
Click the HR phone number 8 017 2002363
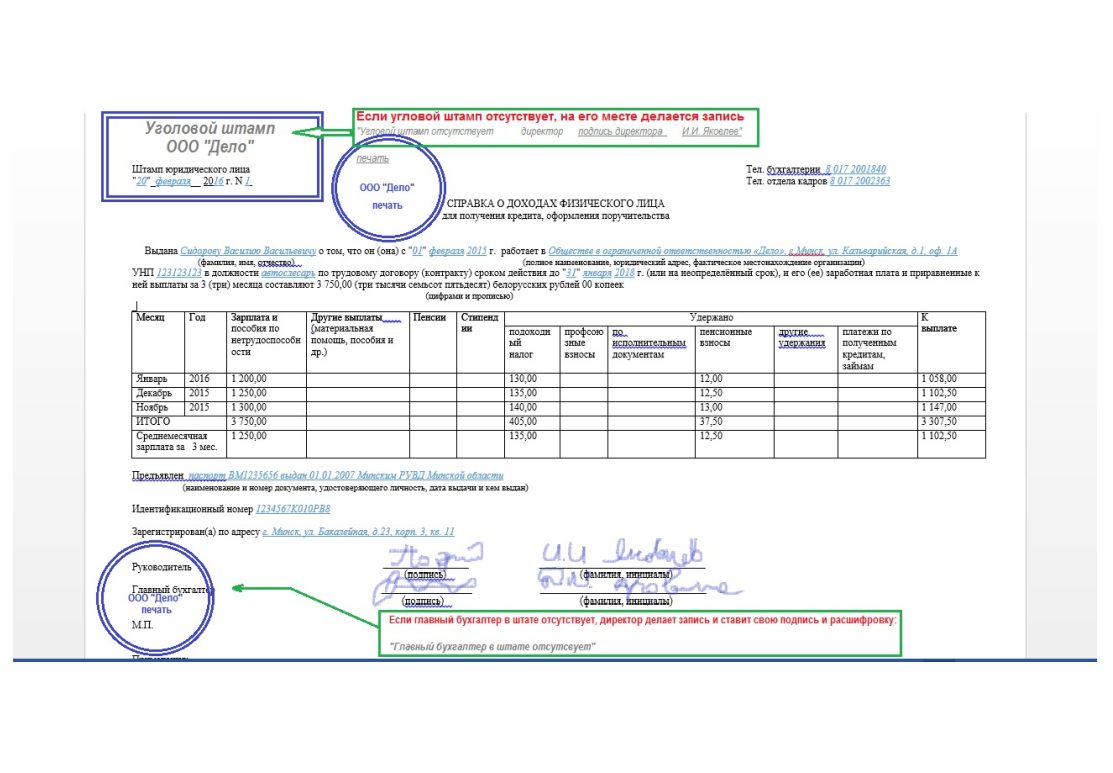860,181
